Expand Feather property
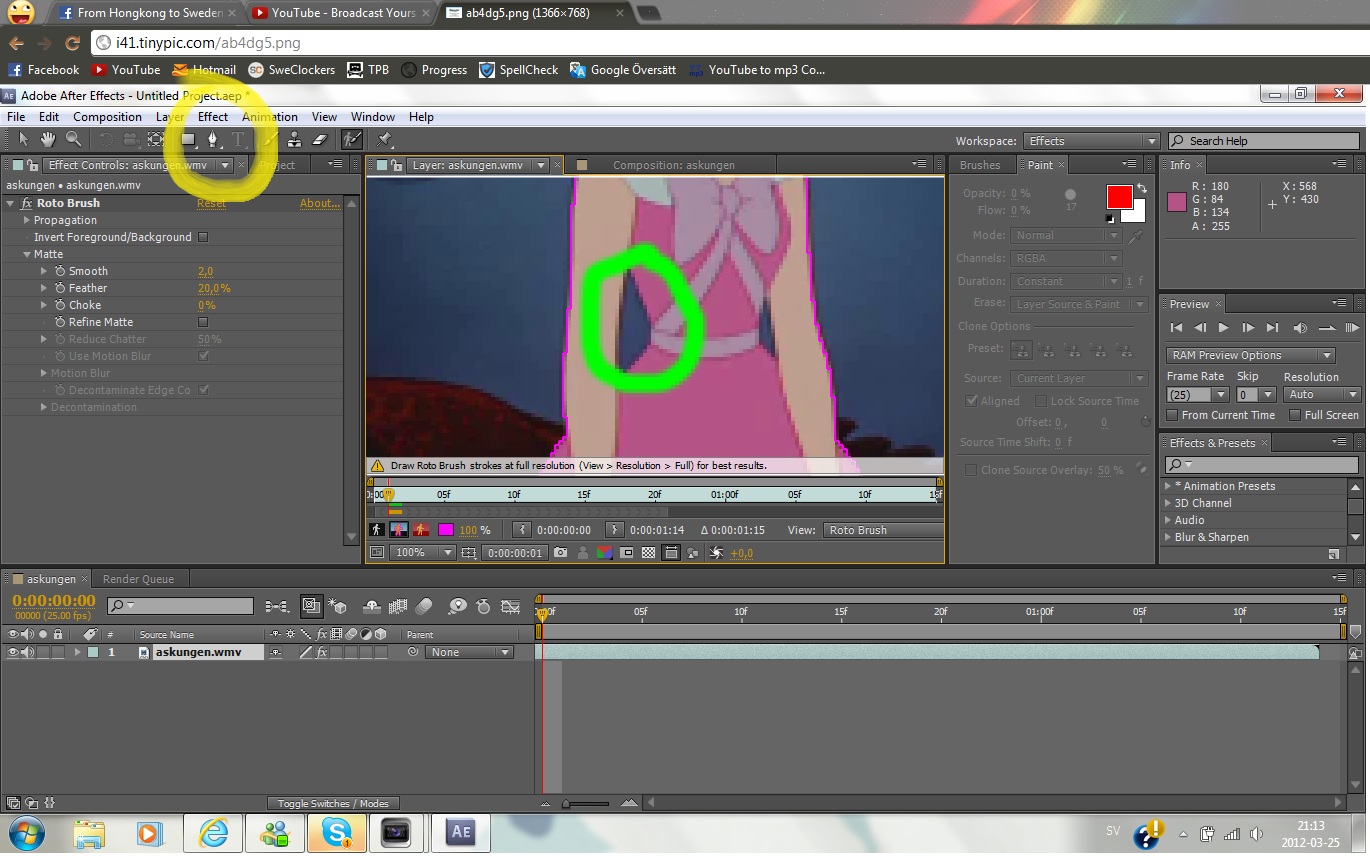The height and width of the screenshot is (856, 1370). tap(44, 288)
